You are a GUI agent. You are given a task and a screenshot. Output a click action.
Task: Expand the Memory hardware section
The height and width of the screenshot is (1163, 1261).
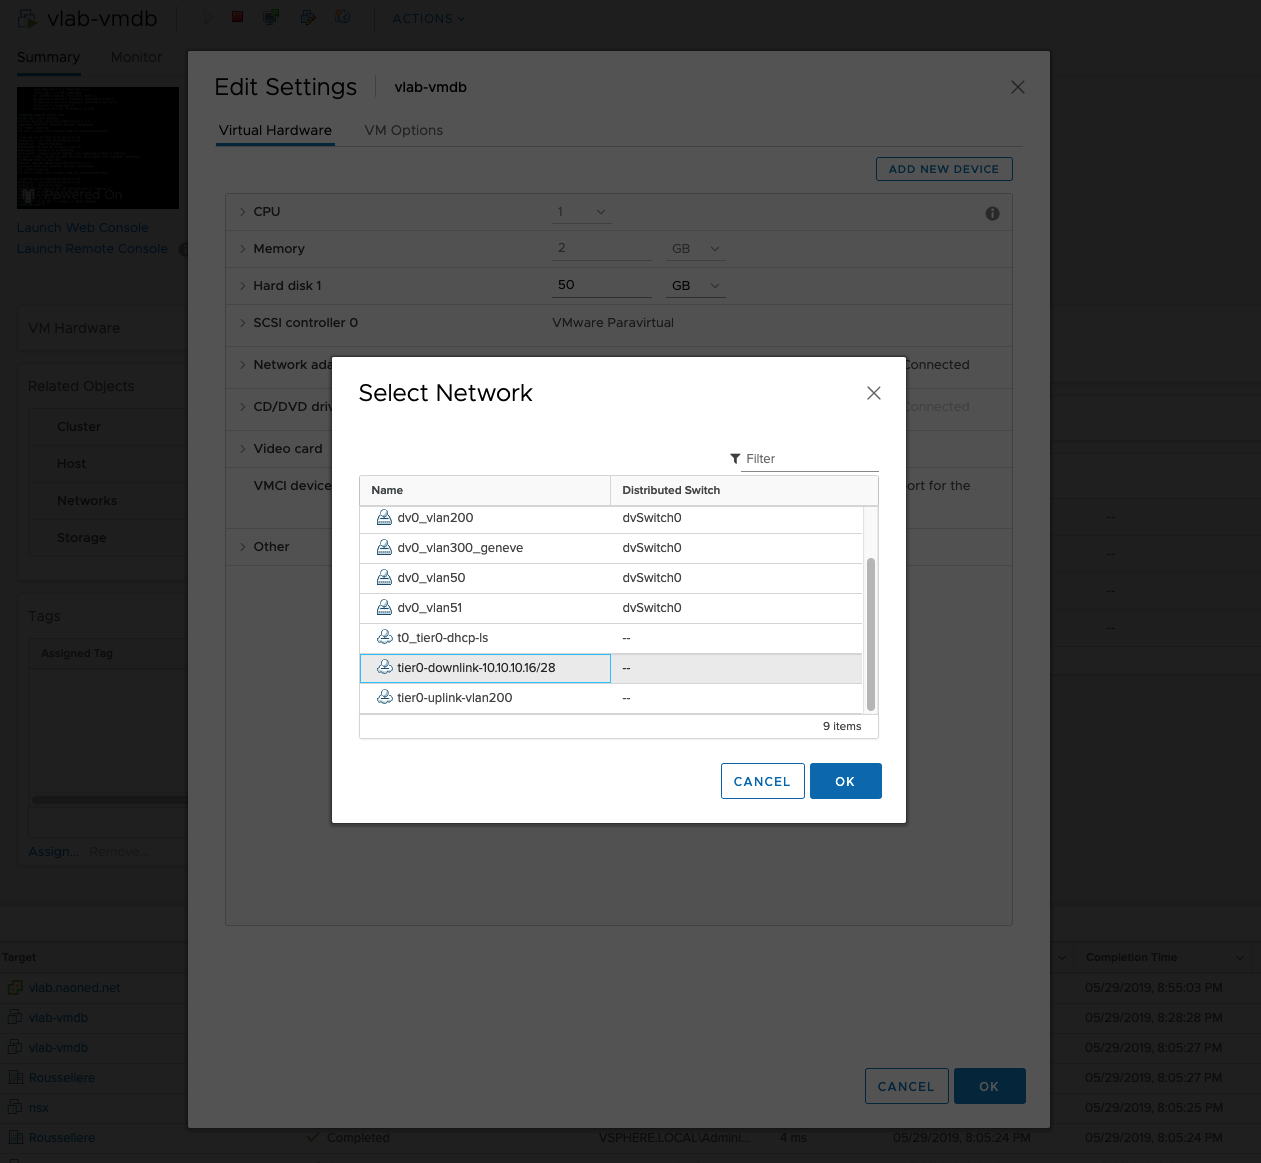click(242, 249)
